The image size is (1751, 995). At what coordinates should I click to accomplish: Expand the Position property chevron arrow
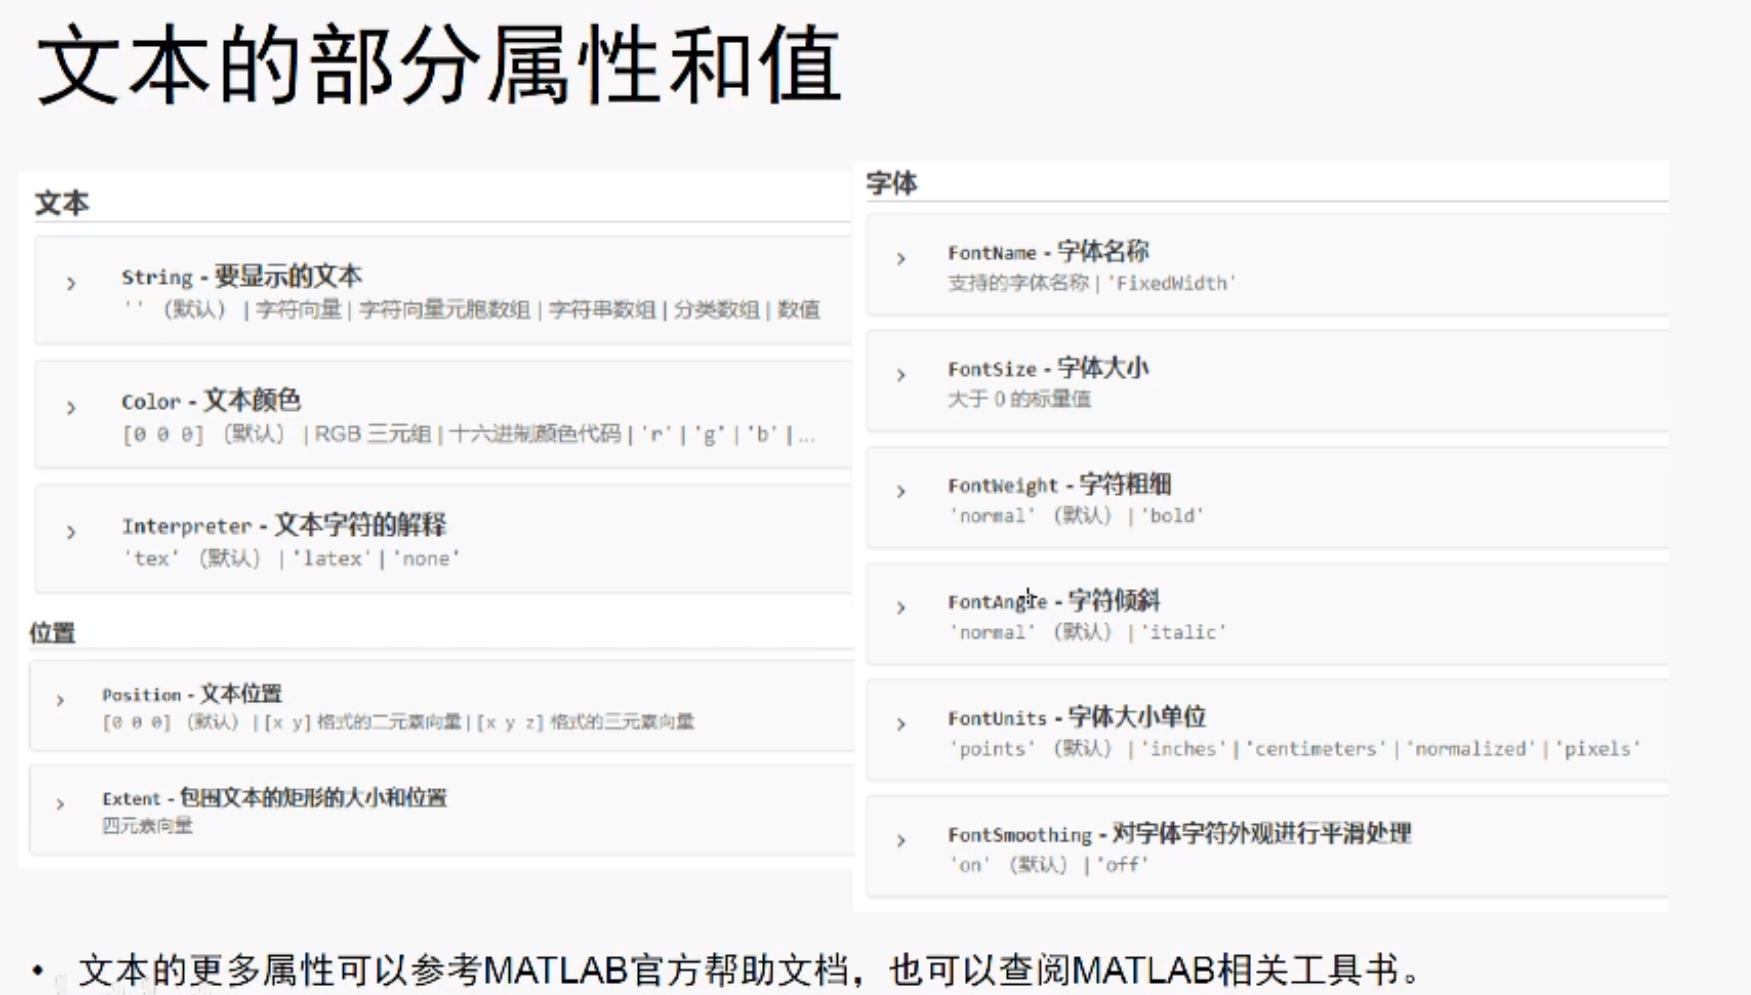tap(60, 700)
